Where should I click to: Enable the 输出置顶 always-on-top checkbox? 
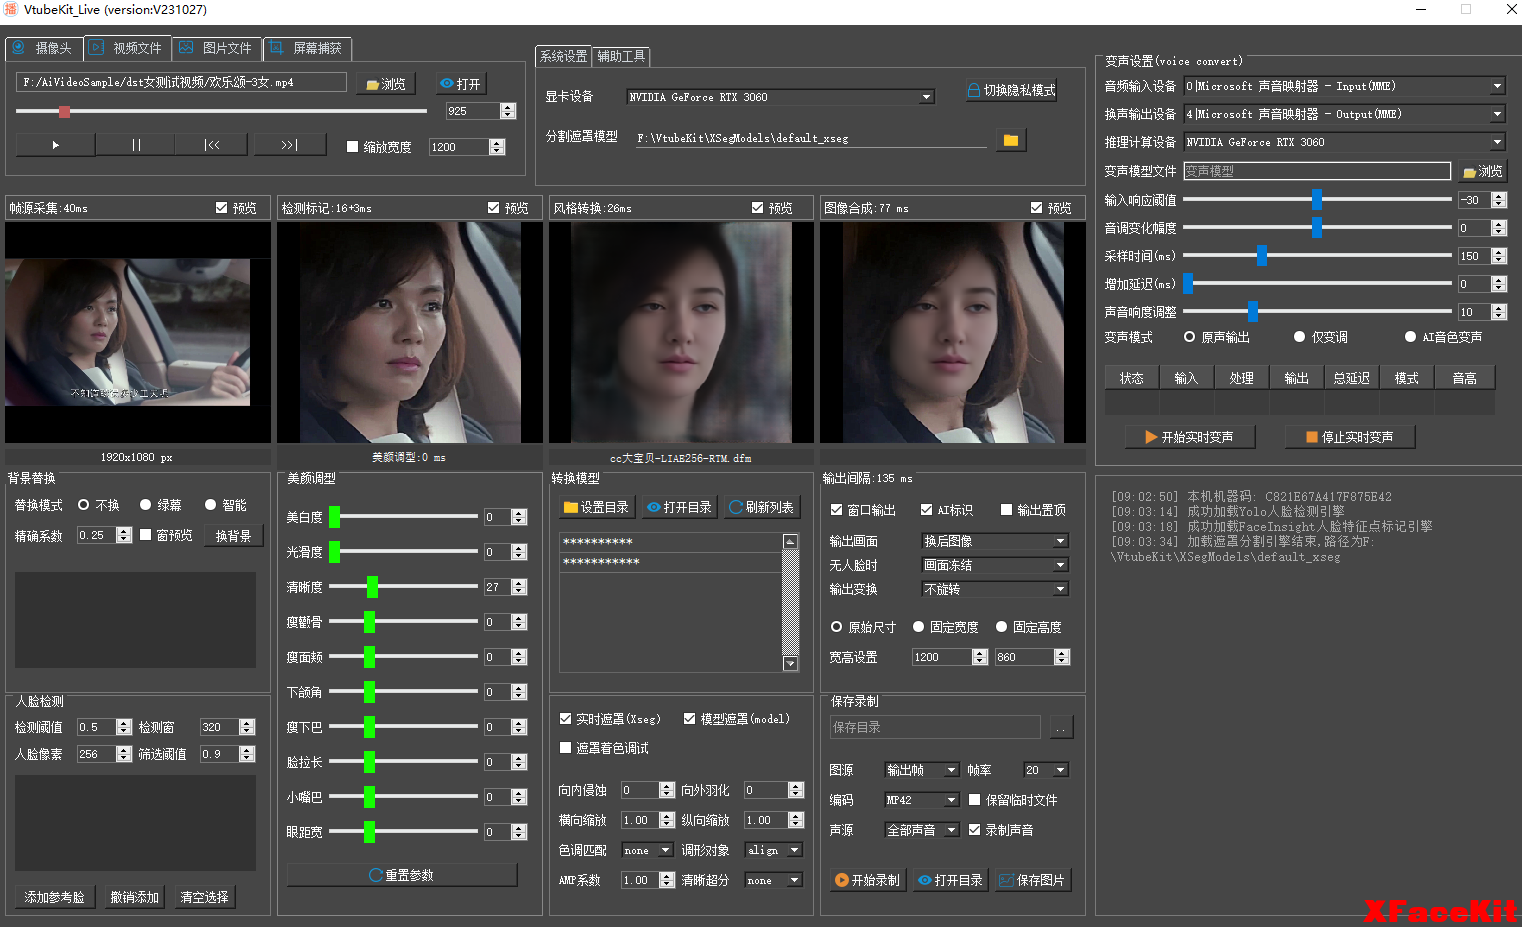[1006, 510]
